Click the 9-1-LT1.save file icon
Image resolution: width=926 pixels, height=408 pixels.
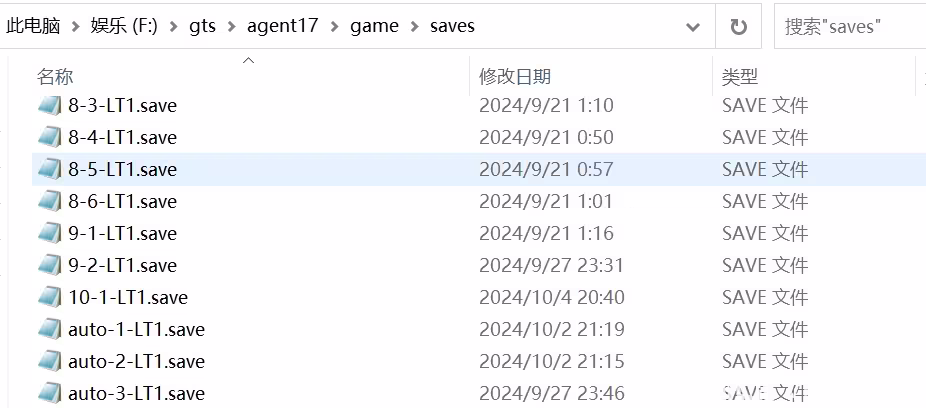[50, 233]
